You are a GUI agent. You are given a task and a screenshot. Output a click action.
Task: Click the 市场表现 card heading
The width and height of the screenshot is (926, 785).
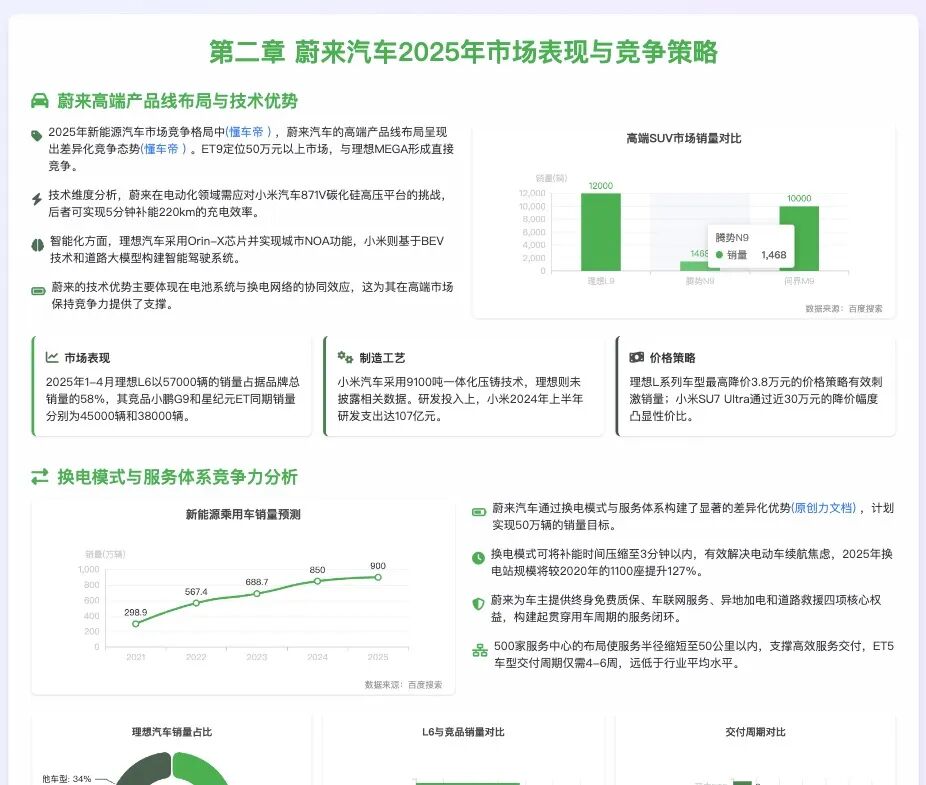(87, 358)
